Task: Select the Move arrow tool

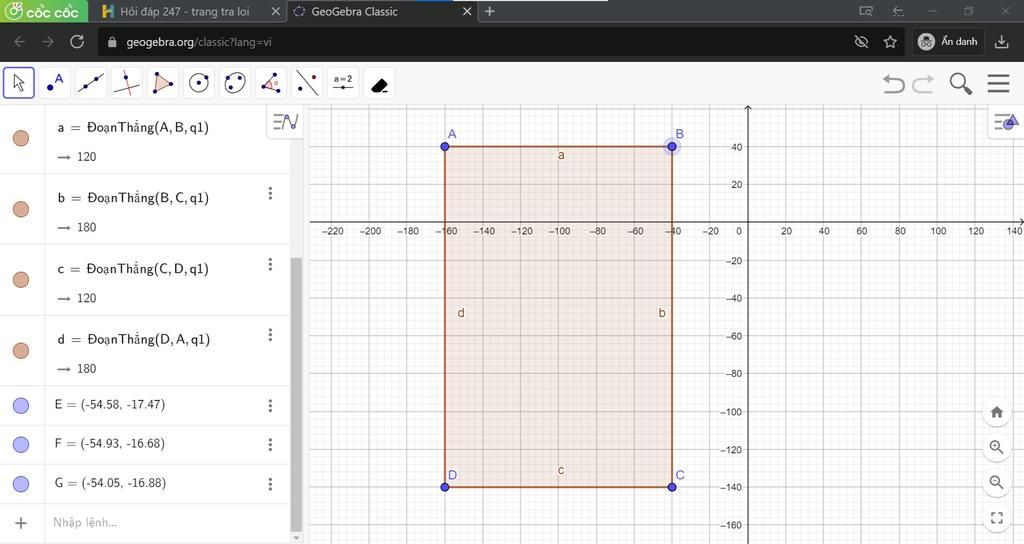Action: (19, 83)
